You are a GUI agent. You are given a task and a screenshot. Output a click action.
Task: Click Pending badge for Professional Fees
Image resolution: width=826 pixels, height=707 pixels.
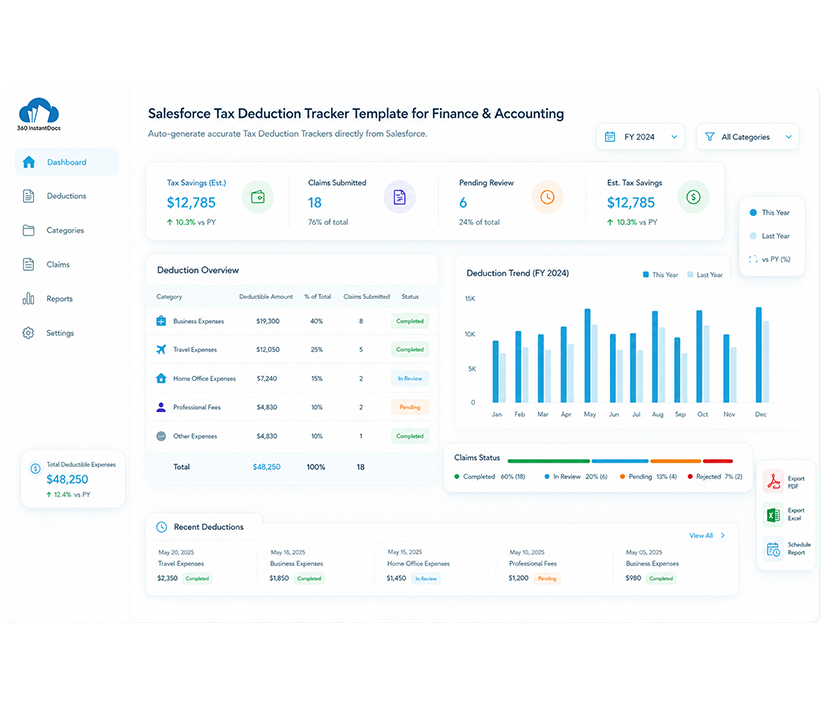[410, 407]
